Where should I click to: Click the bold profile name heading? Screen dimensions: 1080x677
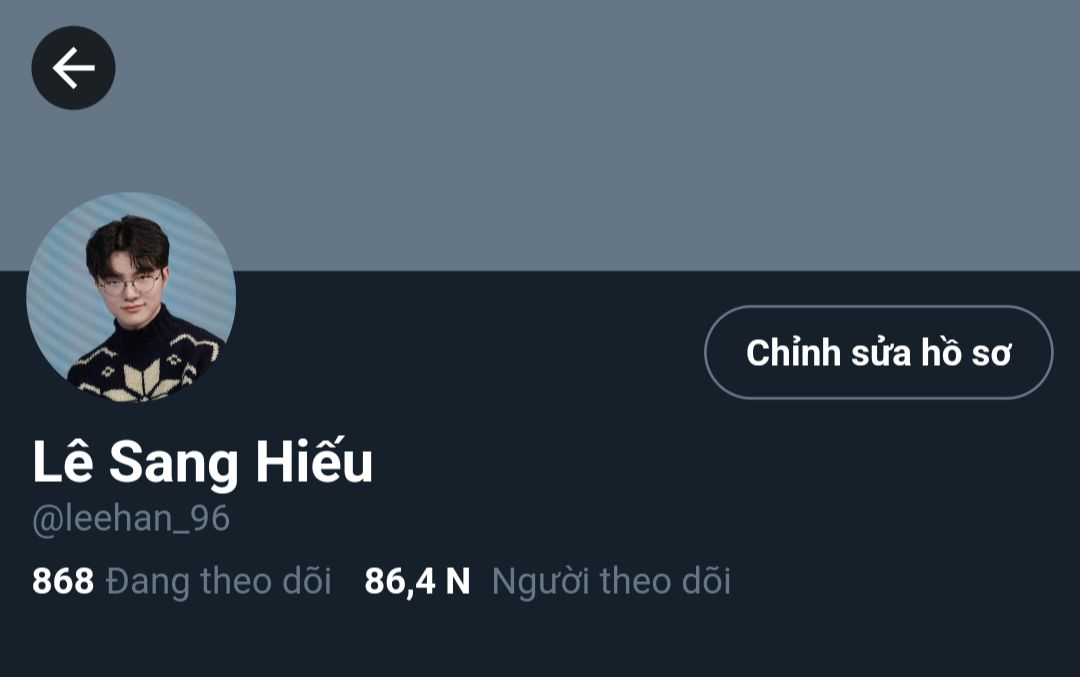point(202,462)
